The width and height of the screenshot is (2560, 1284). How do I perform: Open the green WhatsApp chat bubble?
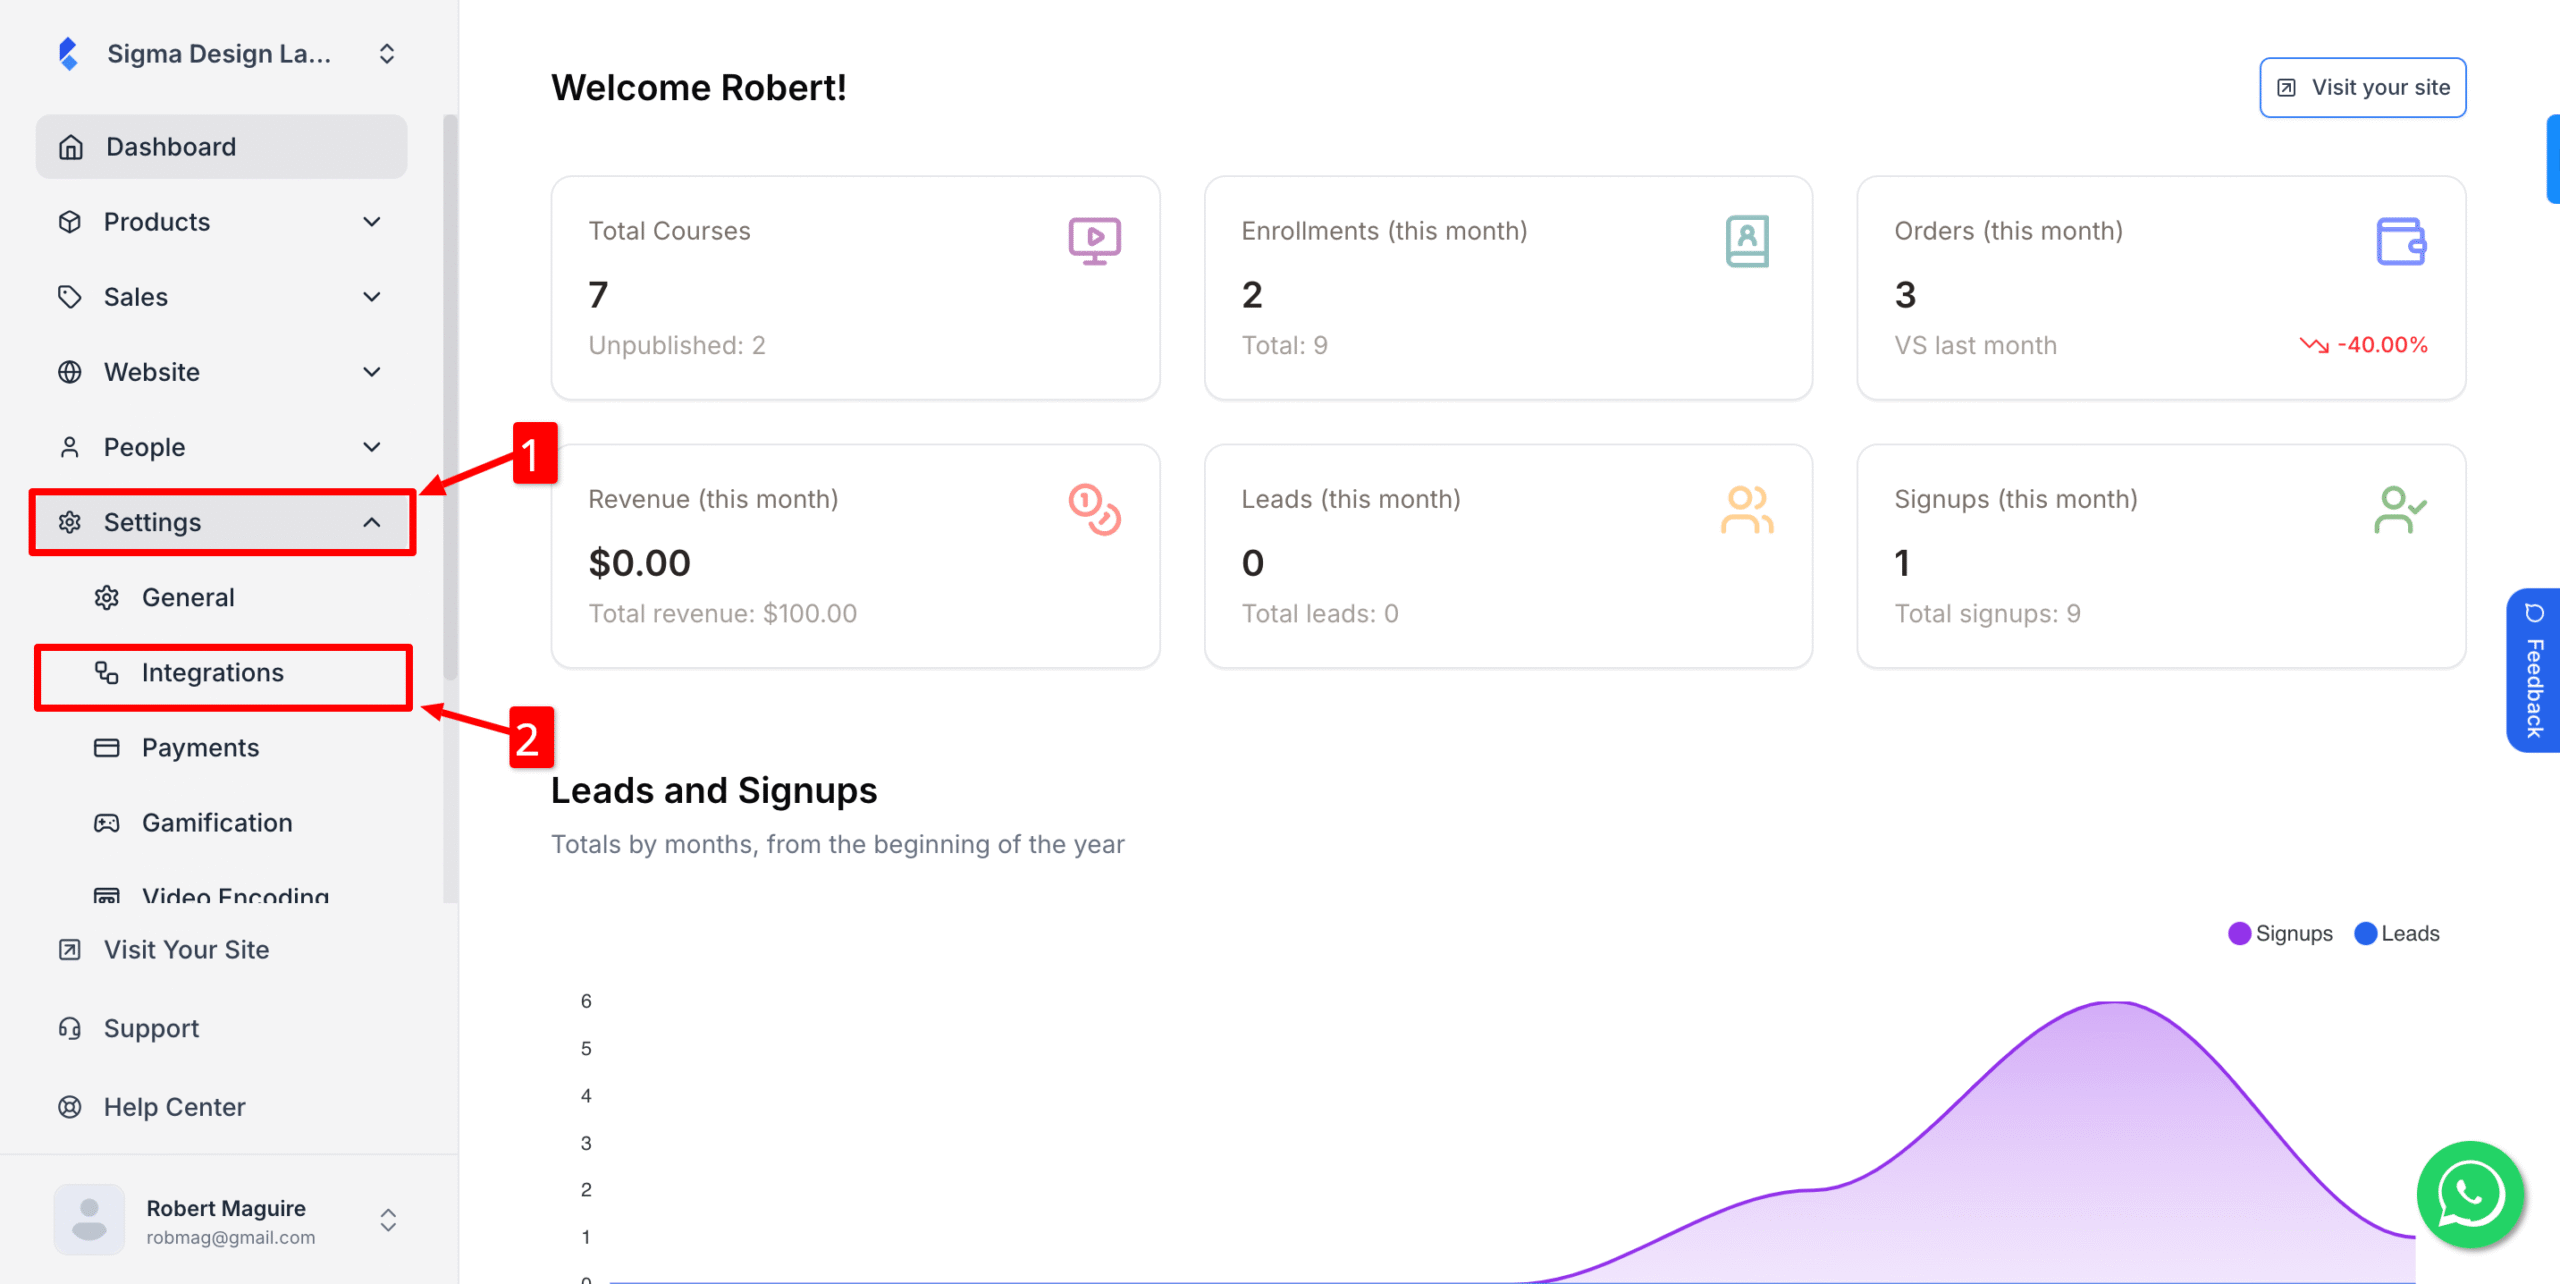click(x=2470, y=1194)
